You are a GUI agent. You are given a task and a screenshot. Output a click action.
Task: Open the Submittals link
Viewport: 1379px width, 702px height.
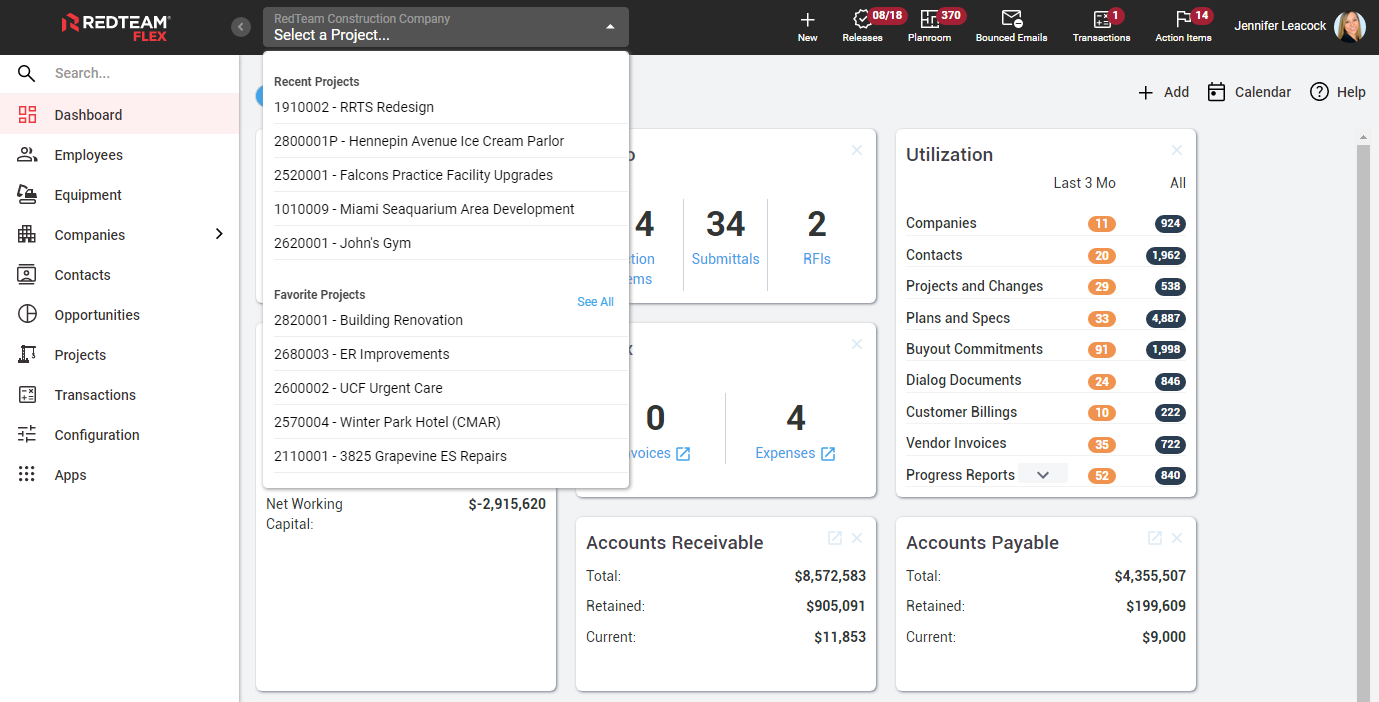pyautogui.click(x=725, y=259)
